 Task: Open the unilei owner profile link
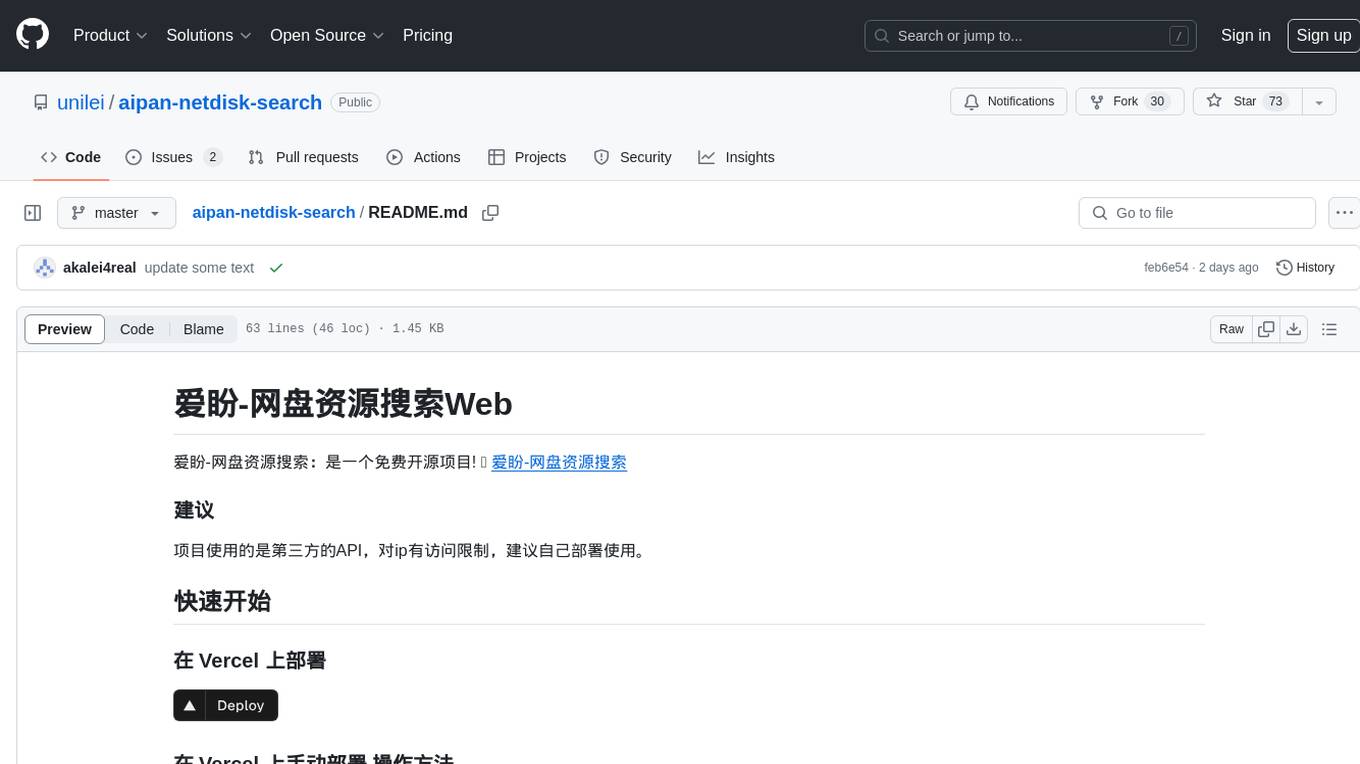click(81, 102)
